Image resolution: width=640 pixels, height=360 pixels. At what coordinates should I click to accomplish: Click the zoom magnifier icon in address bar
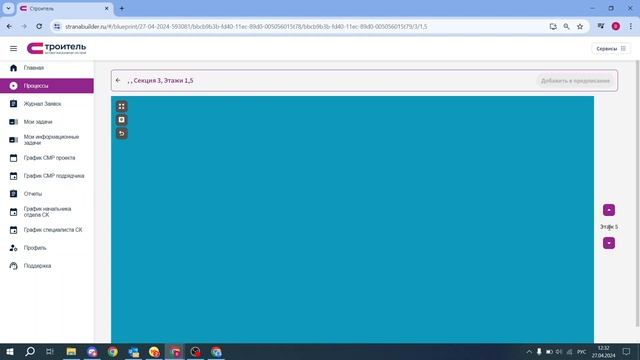567,27
